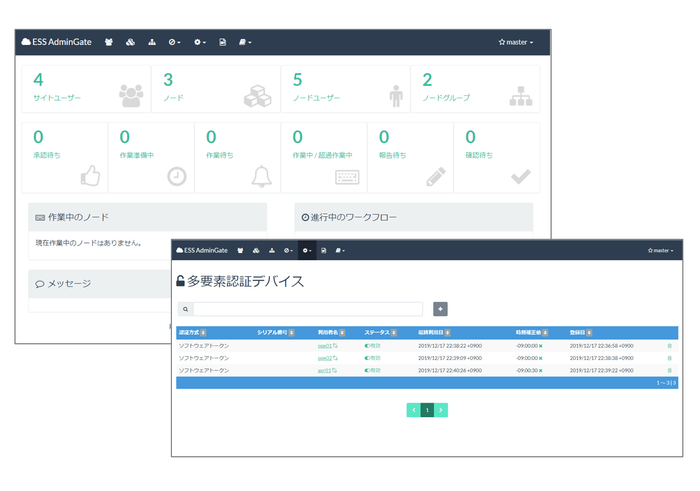Viewport: 700px width, 491px height.
Task: Click the node group sitemap icon in back navbar
Action: 152,43
